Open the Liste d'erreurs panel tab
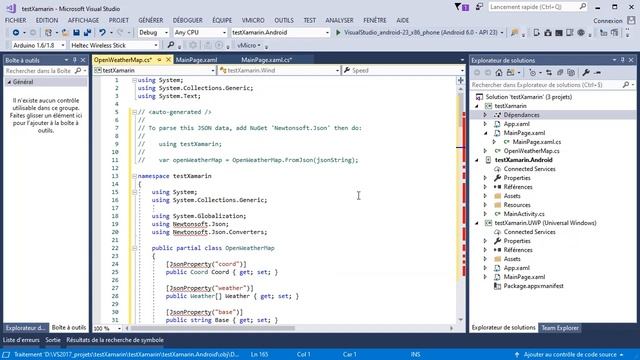The image size is (640, 360). pos(21,340)
